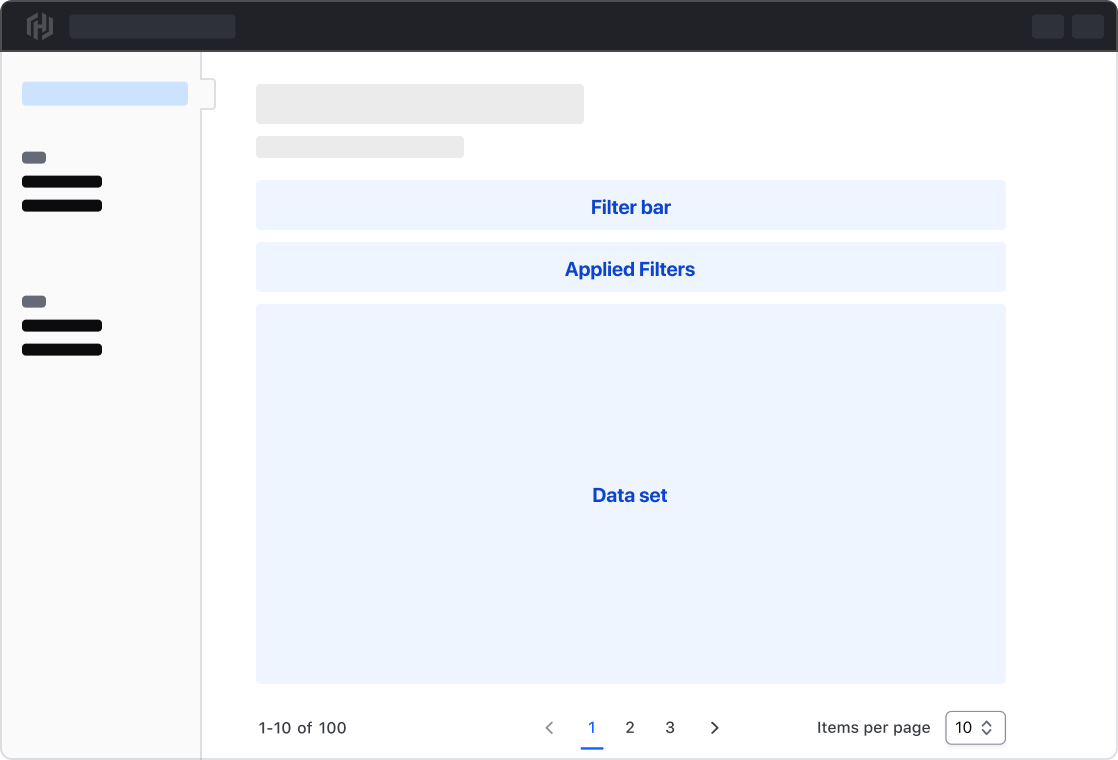Image resolution: width=1118 pixels, height=760 pixels.
Task: Click the rightmost icon in the navbar
Action: tap(1088, 26)
